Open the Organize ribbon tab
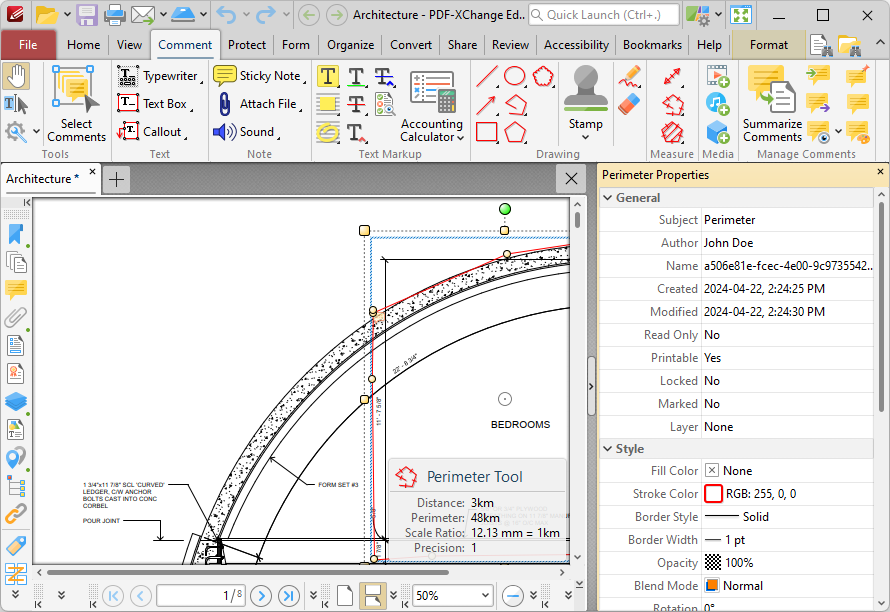 [x=350, y=45]
